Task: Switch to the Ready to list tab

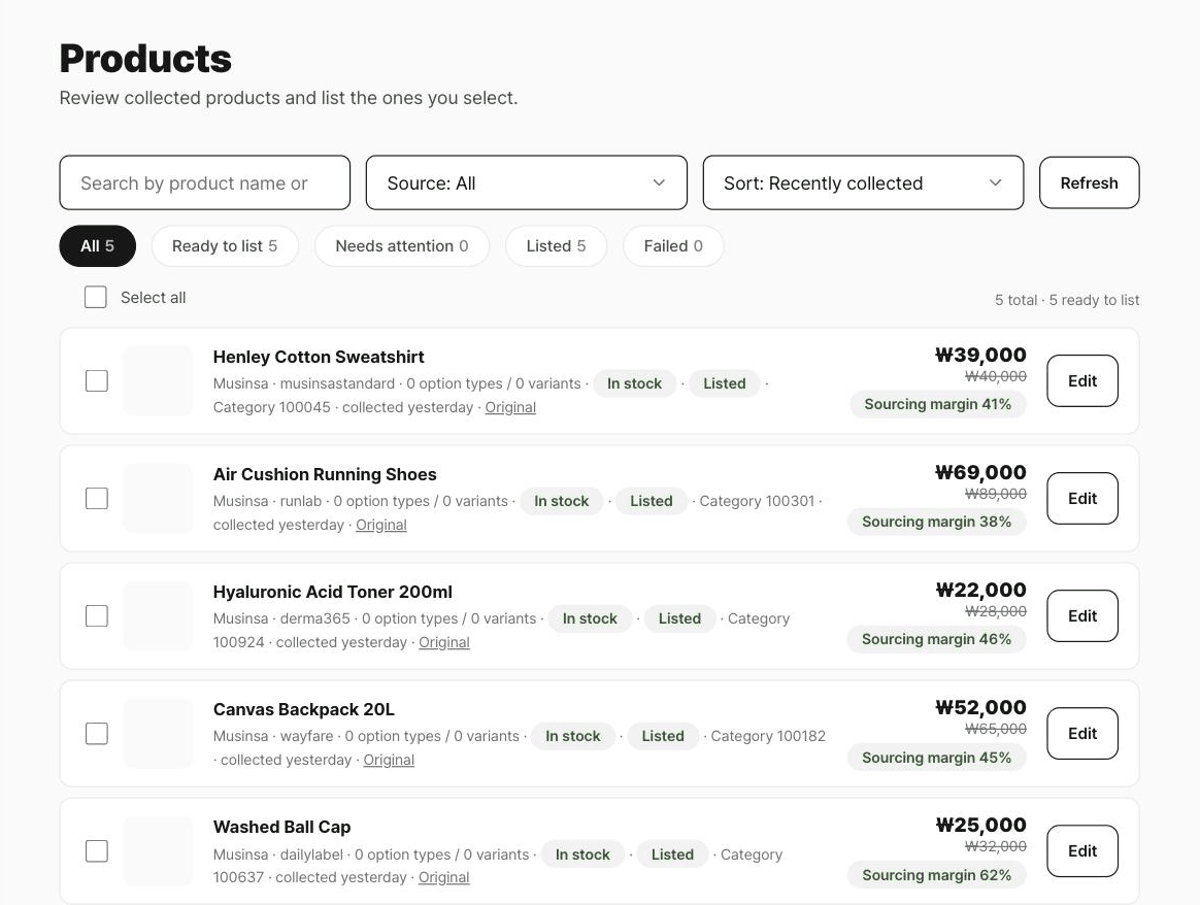Action: 225,246
